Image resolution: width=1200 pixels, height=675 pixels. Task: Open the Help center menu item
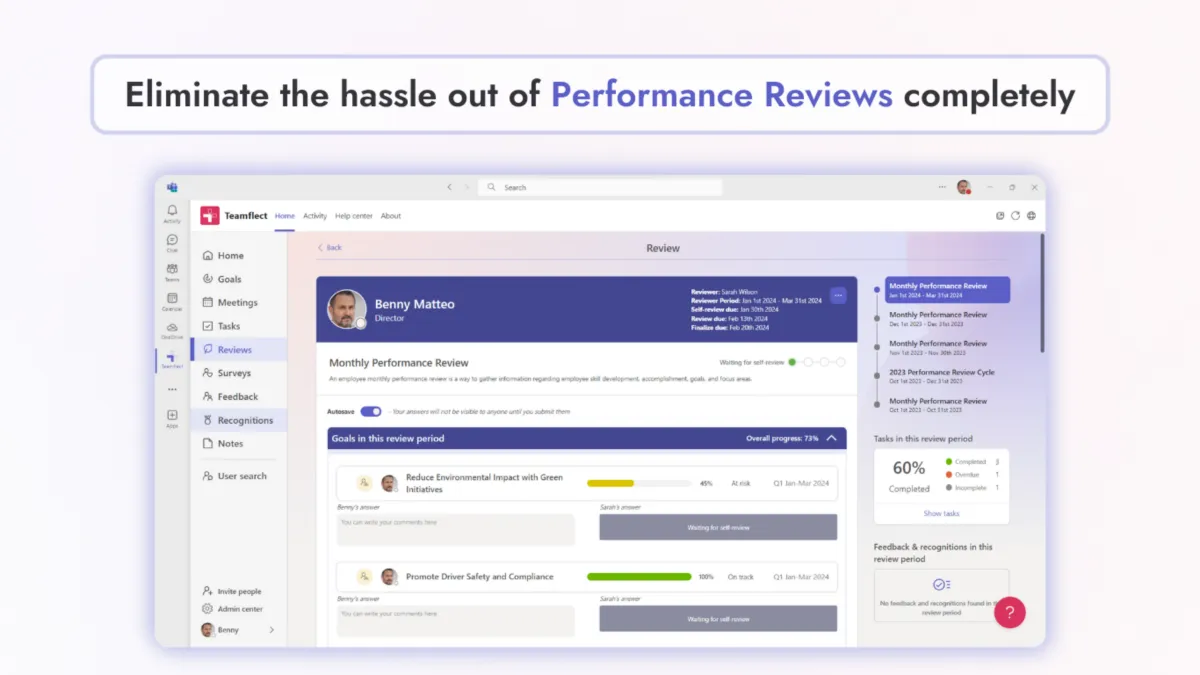pyautogui.click(x=352, y=215)
